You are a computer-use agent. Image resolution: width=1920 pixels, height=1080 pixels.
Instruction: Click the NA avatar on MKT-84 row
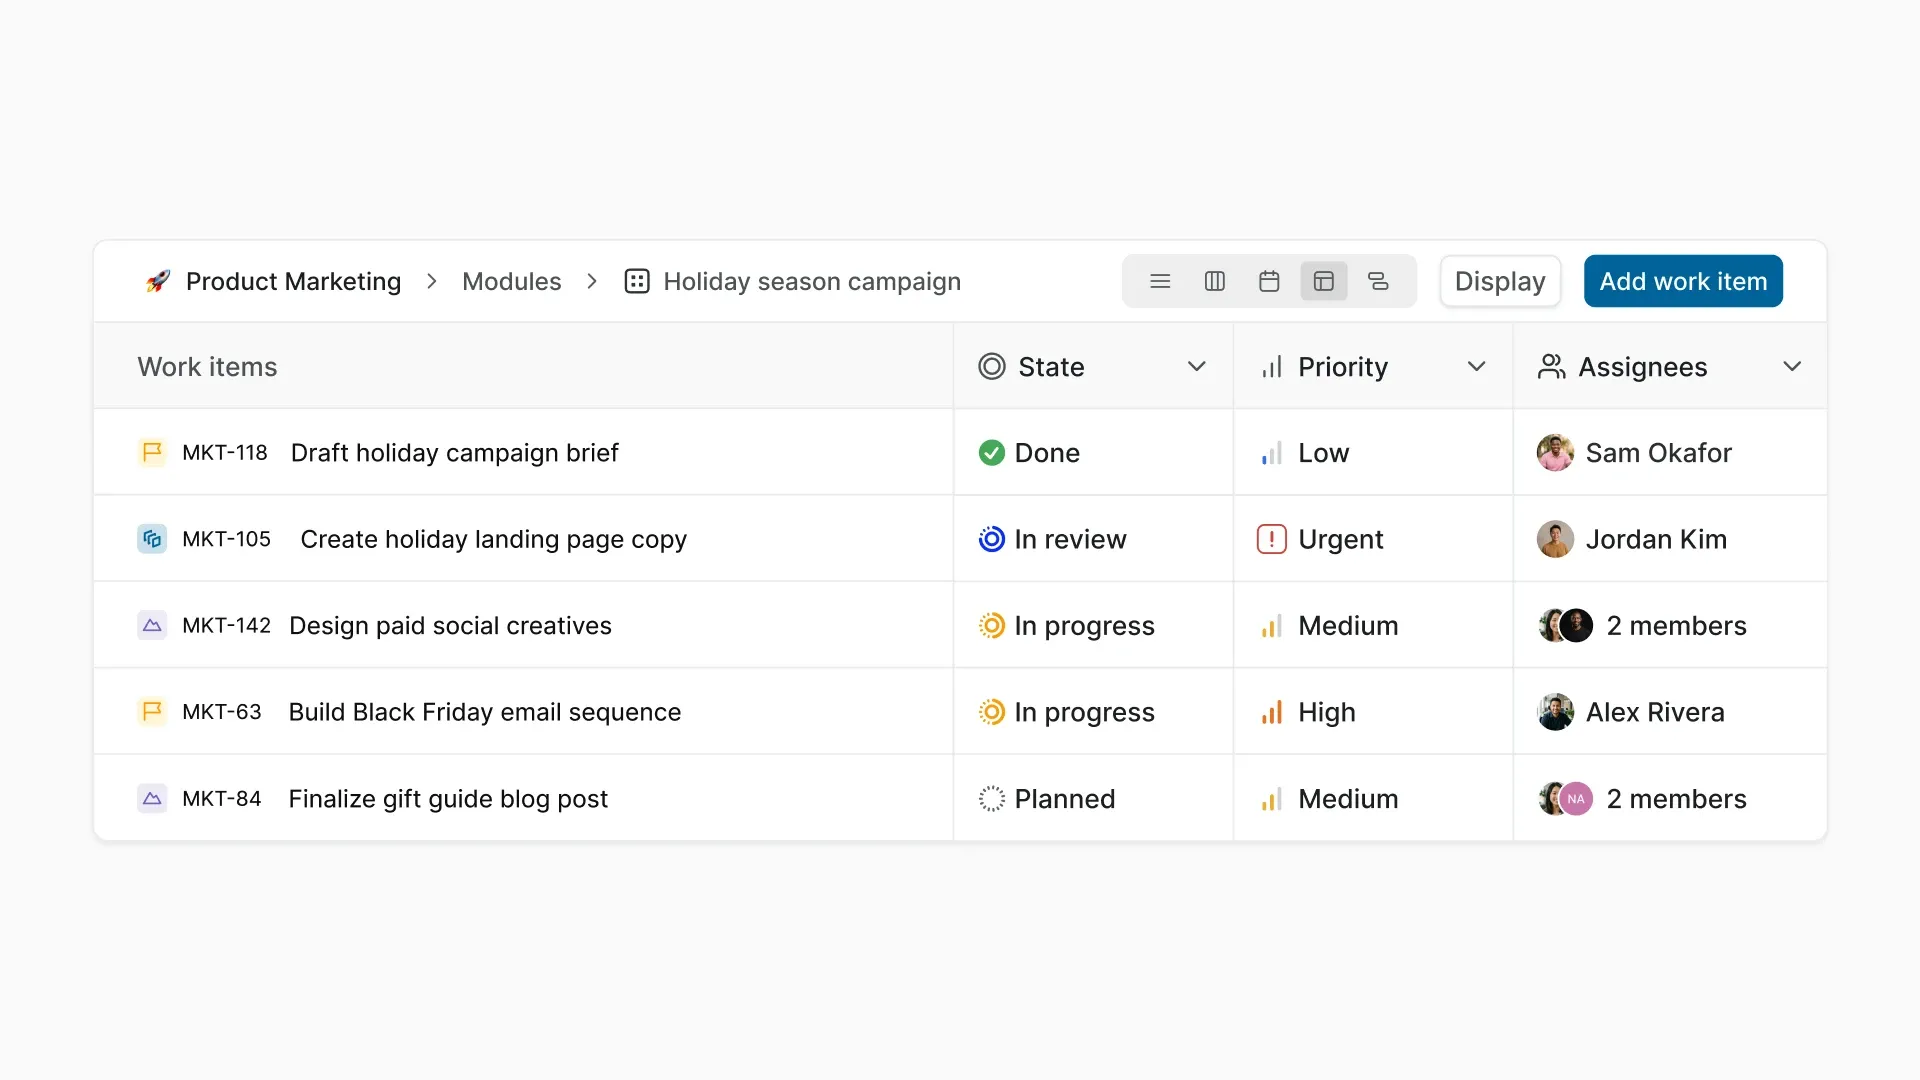coord(1576,799)
